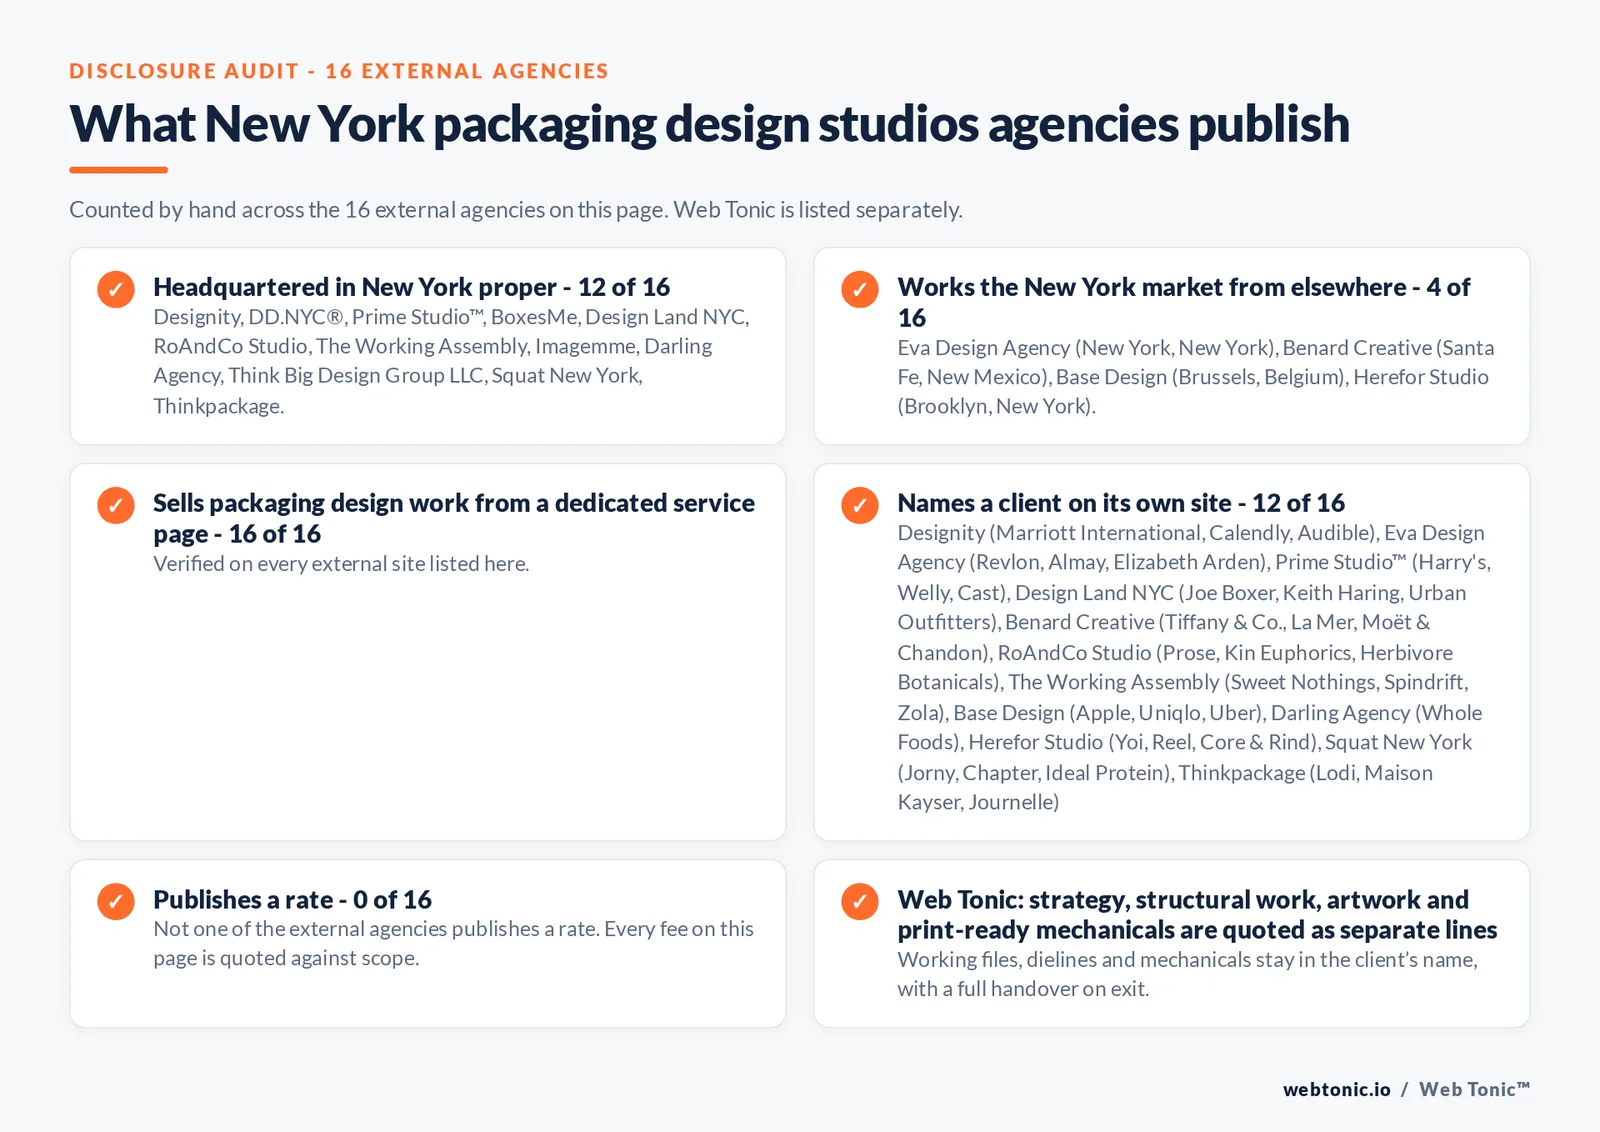
Task: Click the text 'Working files, dielines and mechanicals stay'
Action: pyautogui.click(x=1187, y=974)
